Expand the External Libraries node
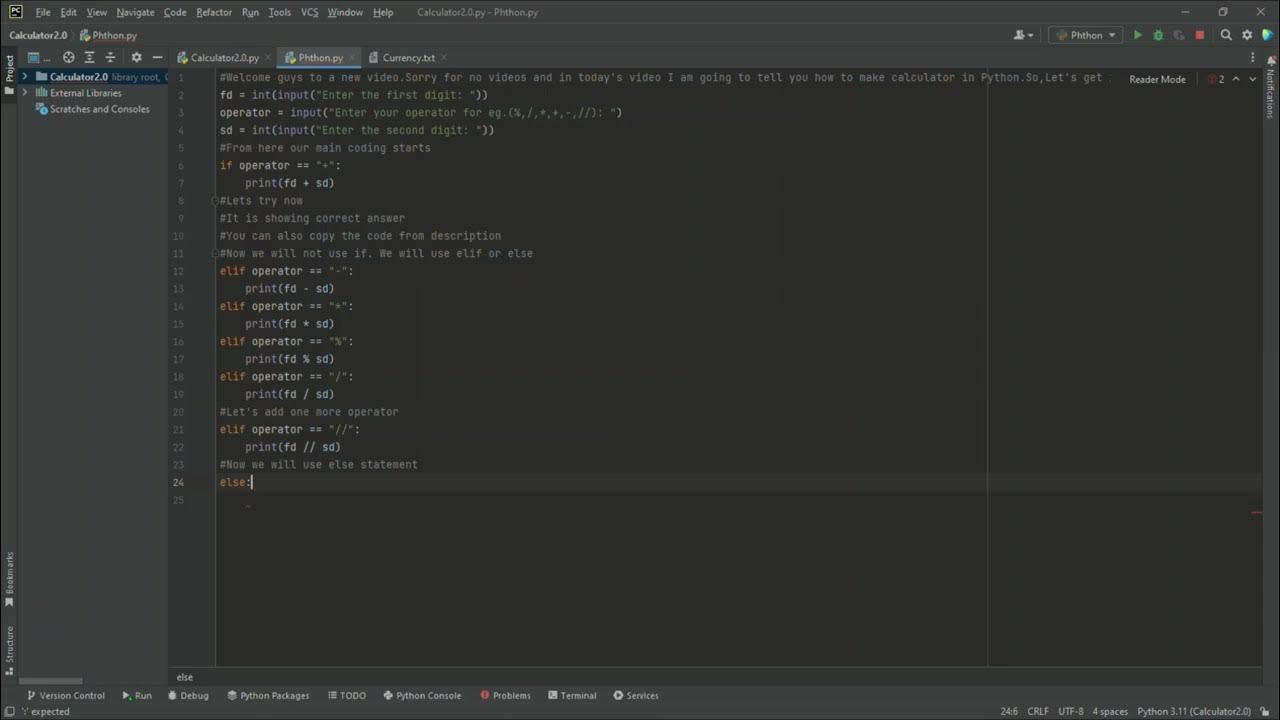 (25, 93)
